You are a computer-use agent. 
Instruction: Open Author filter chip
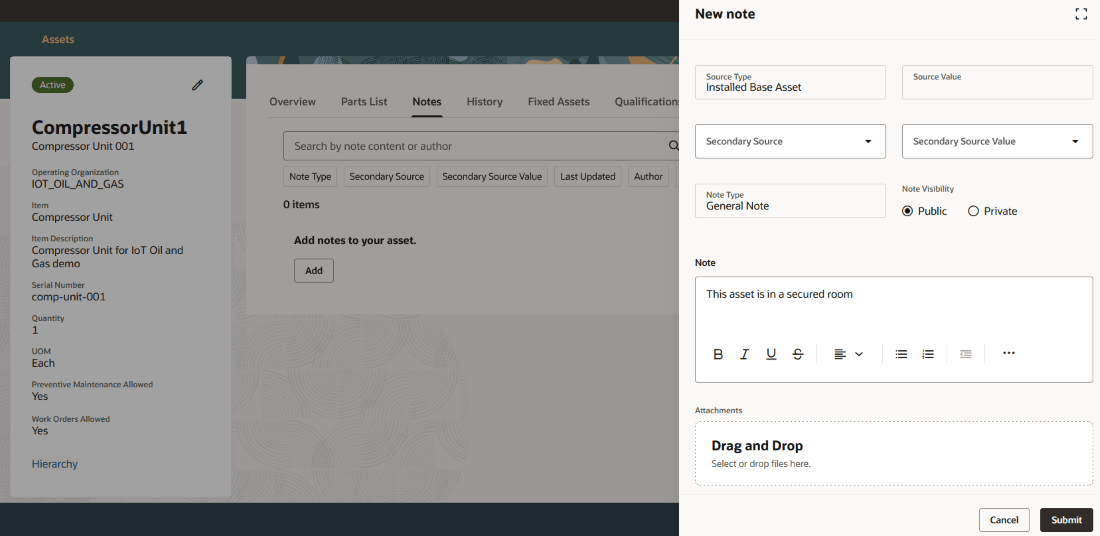point(648,177)
